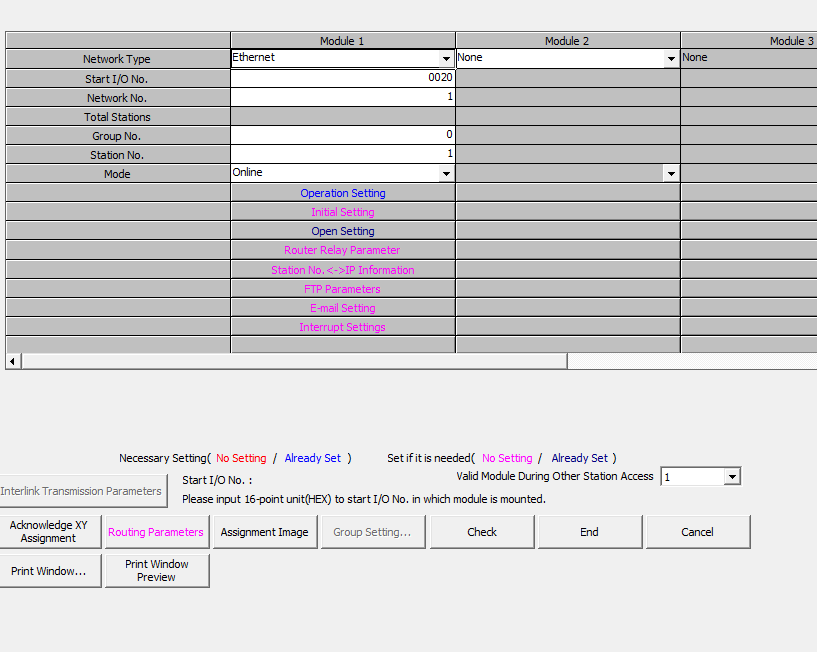Open Initial Setting for Module 1
Image resolution: width=817 pixels, height=652 pixels.
[x=343, y=212]
